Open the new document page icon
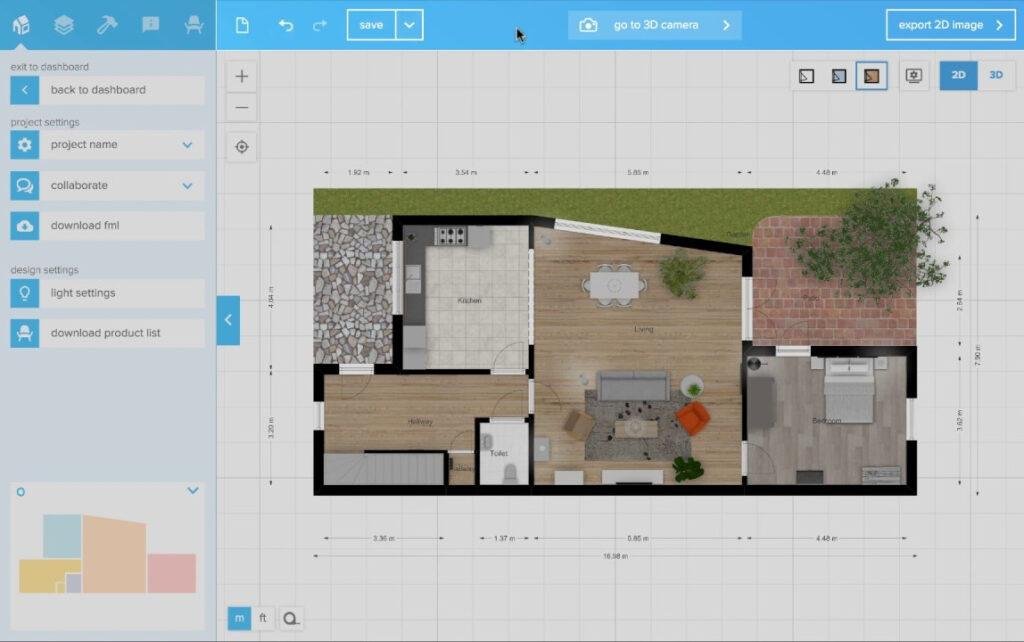The image size is (1024, 642). click(242, 25)
